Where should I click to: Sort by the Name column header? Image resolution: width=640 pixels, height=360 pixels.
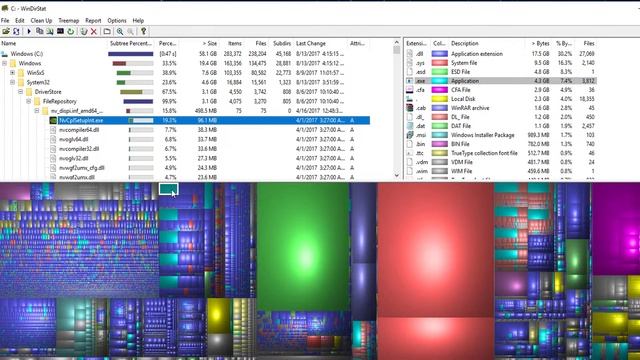tap(53, 43)
